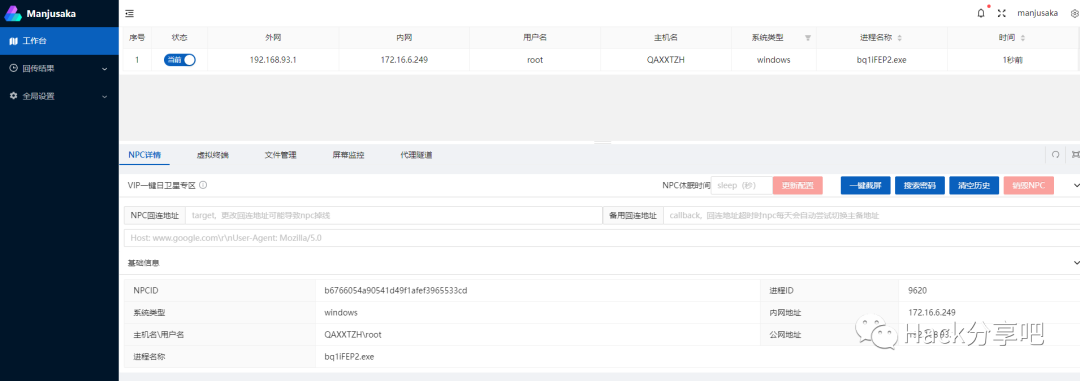1080x381 pixels.
Task: Focus the NPC回连地址 target input field
Action: (x=393, y=216)
